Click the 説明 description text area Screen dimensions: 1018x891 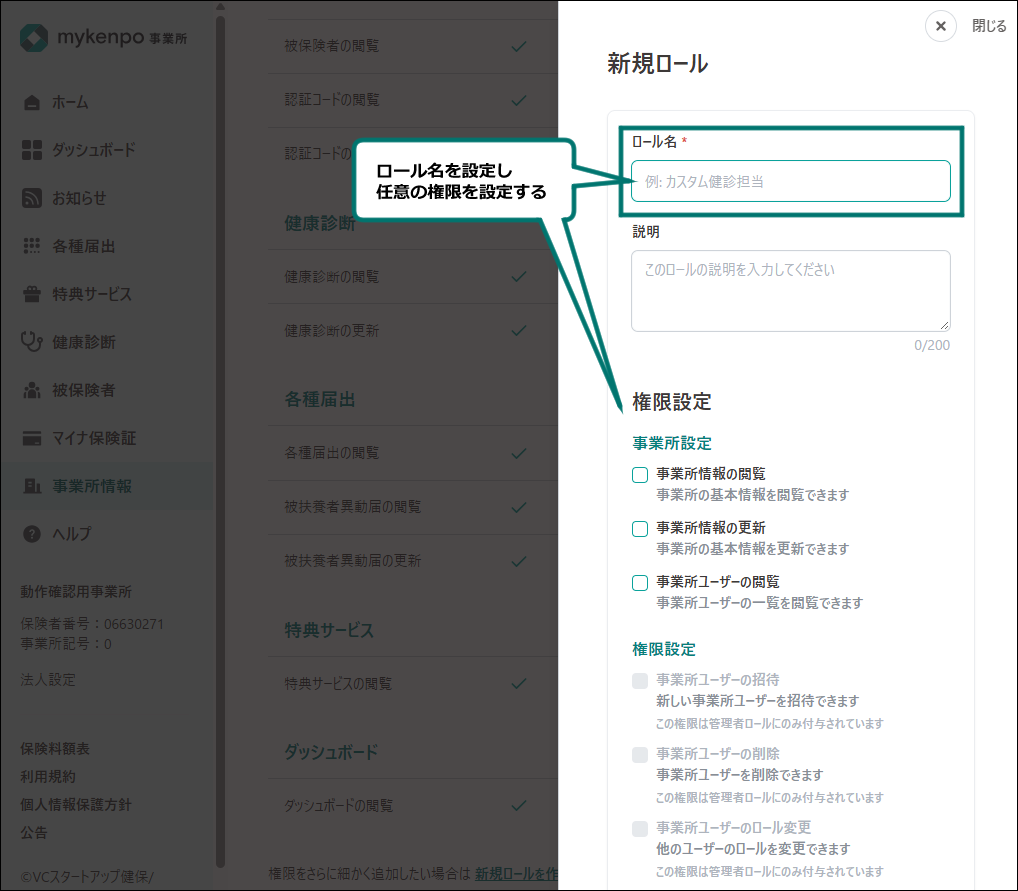click(x=791, y=291)
